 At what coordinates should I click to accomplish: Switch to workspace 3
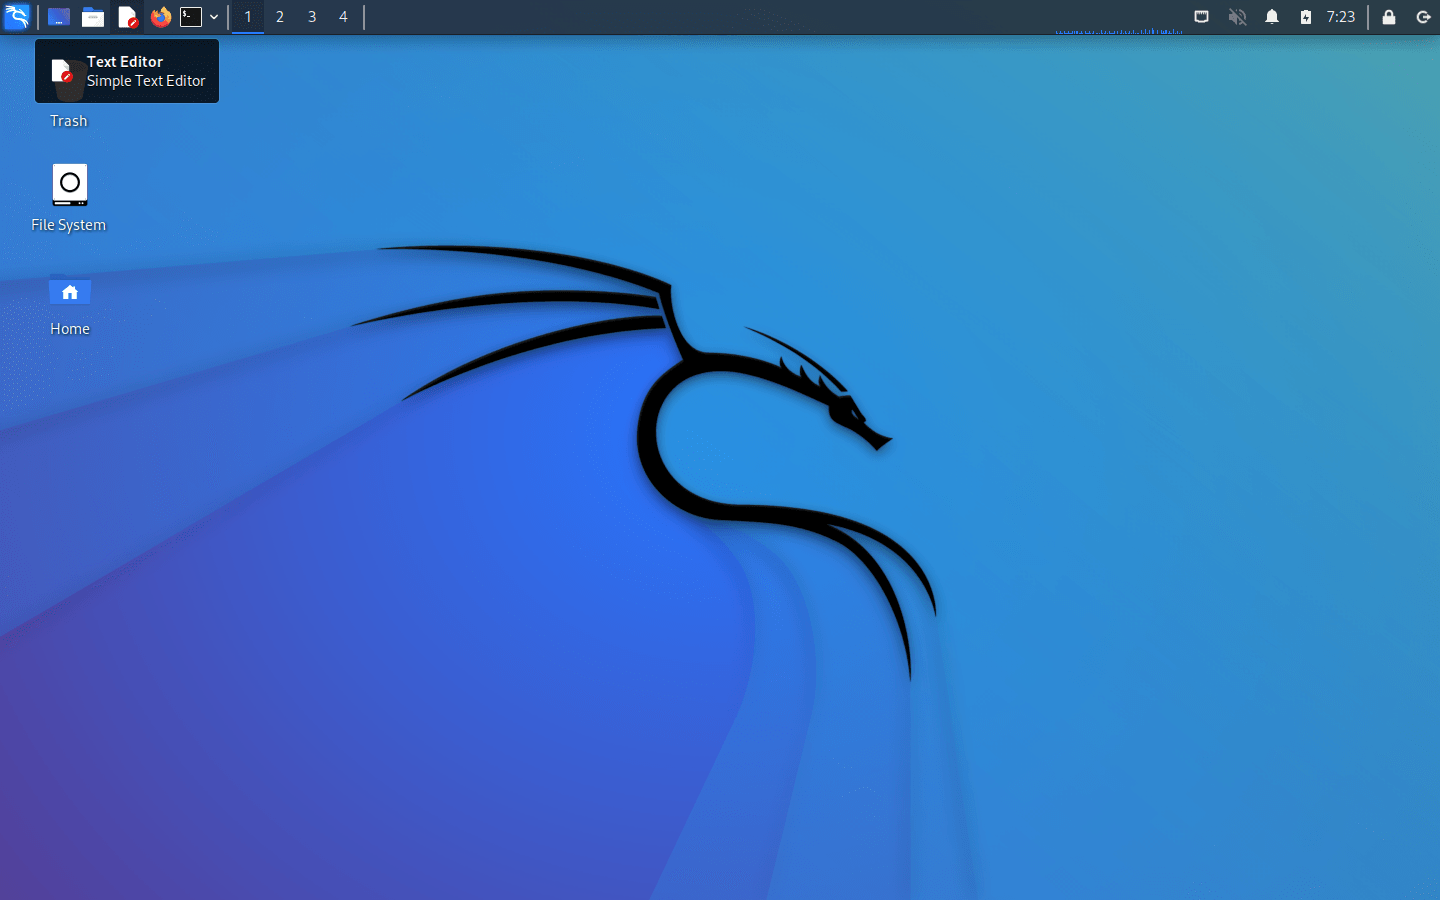[311, 17]
